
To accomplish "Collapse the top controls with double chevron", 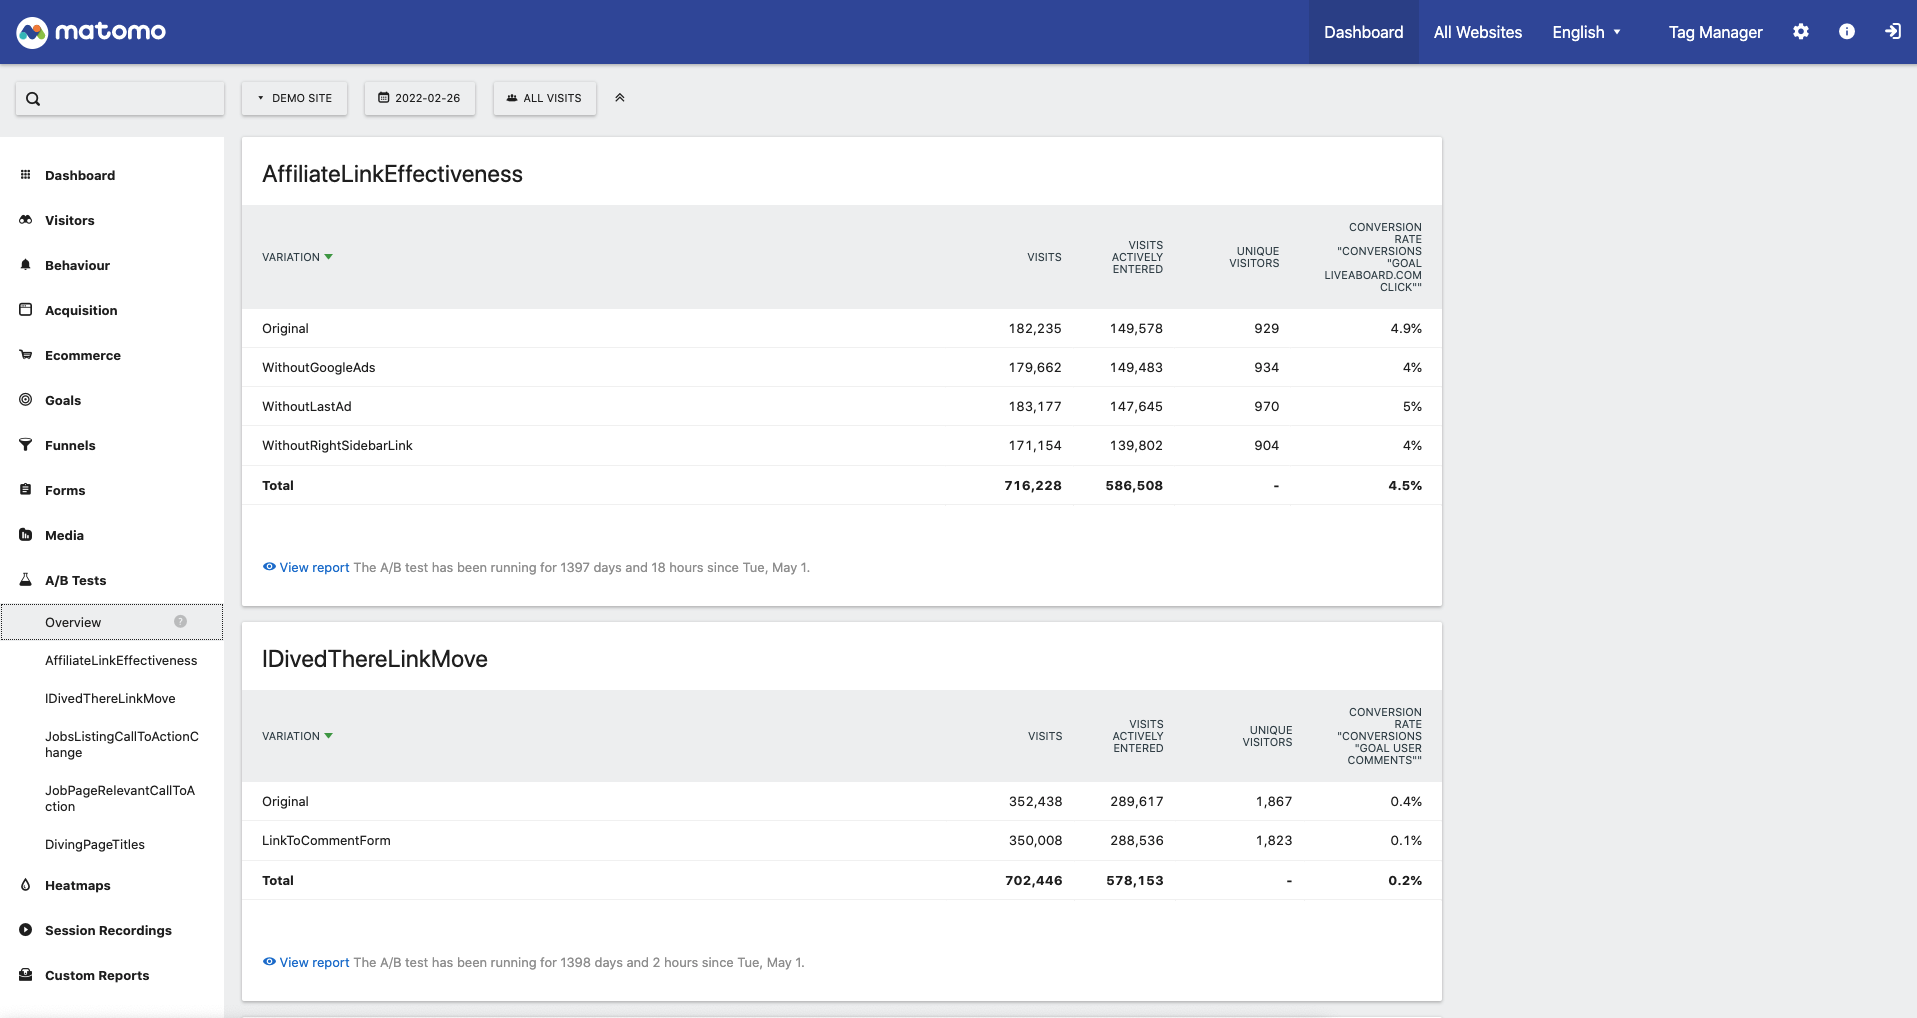I will point(620,98).
